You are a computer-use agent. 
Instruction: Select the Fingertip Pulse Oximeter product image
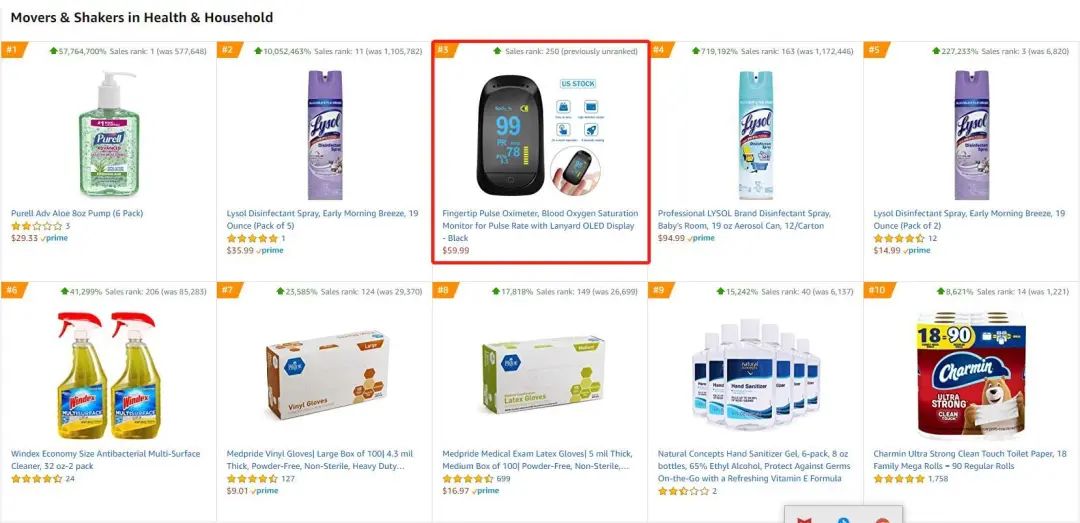[539, 134]
